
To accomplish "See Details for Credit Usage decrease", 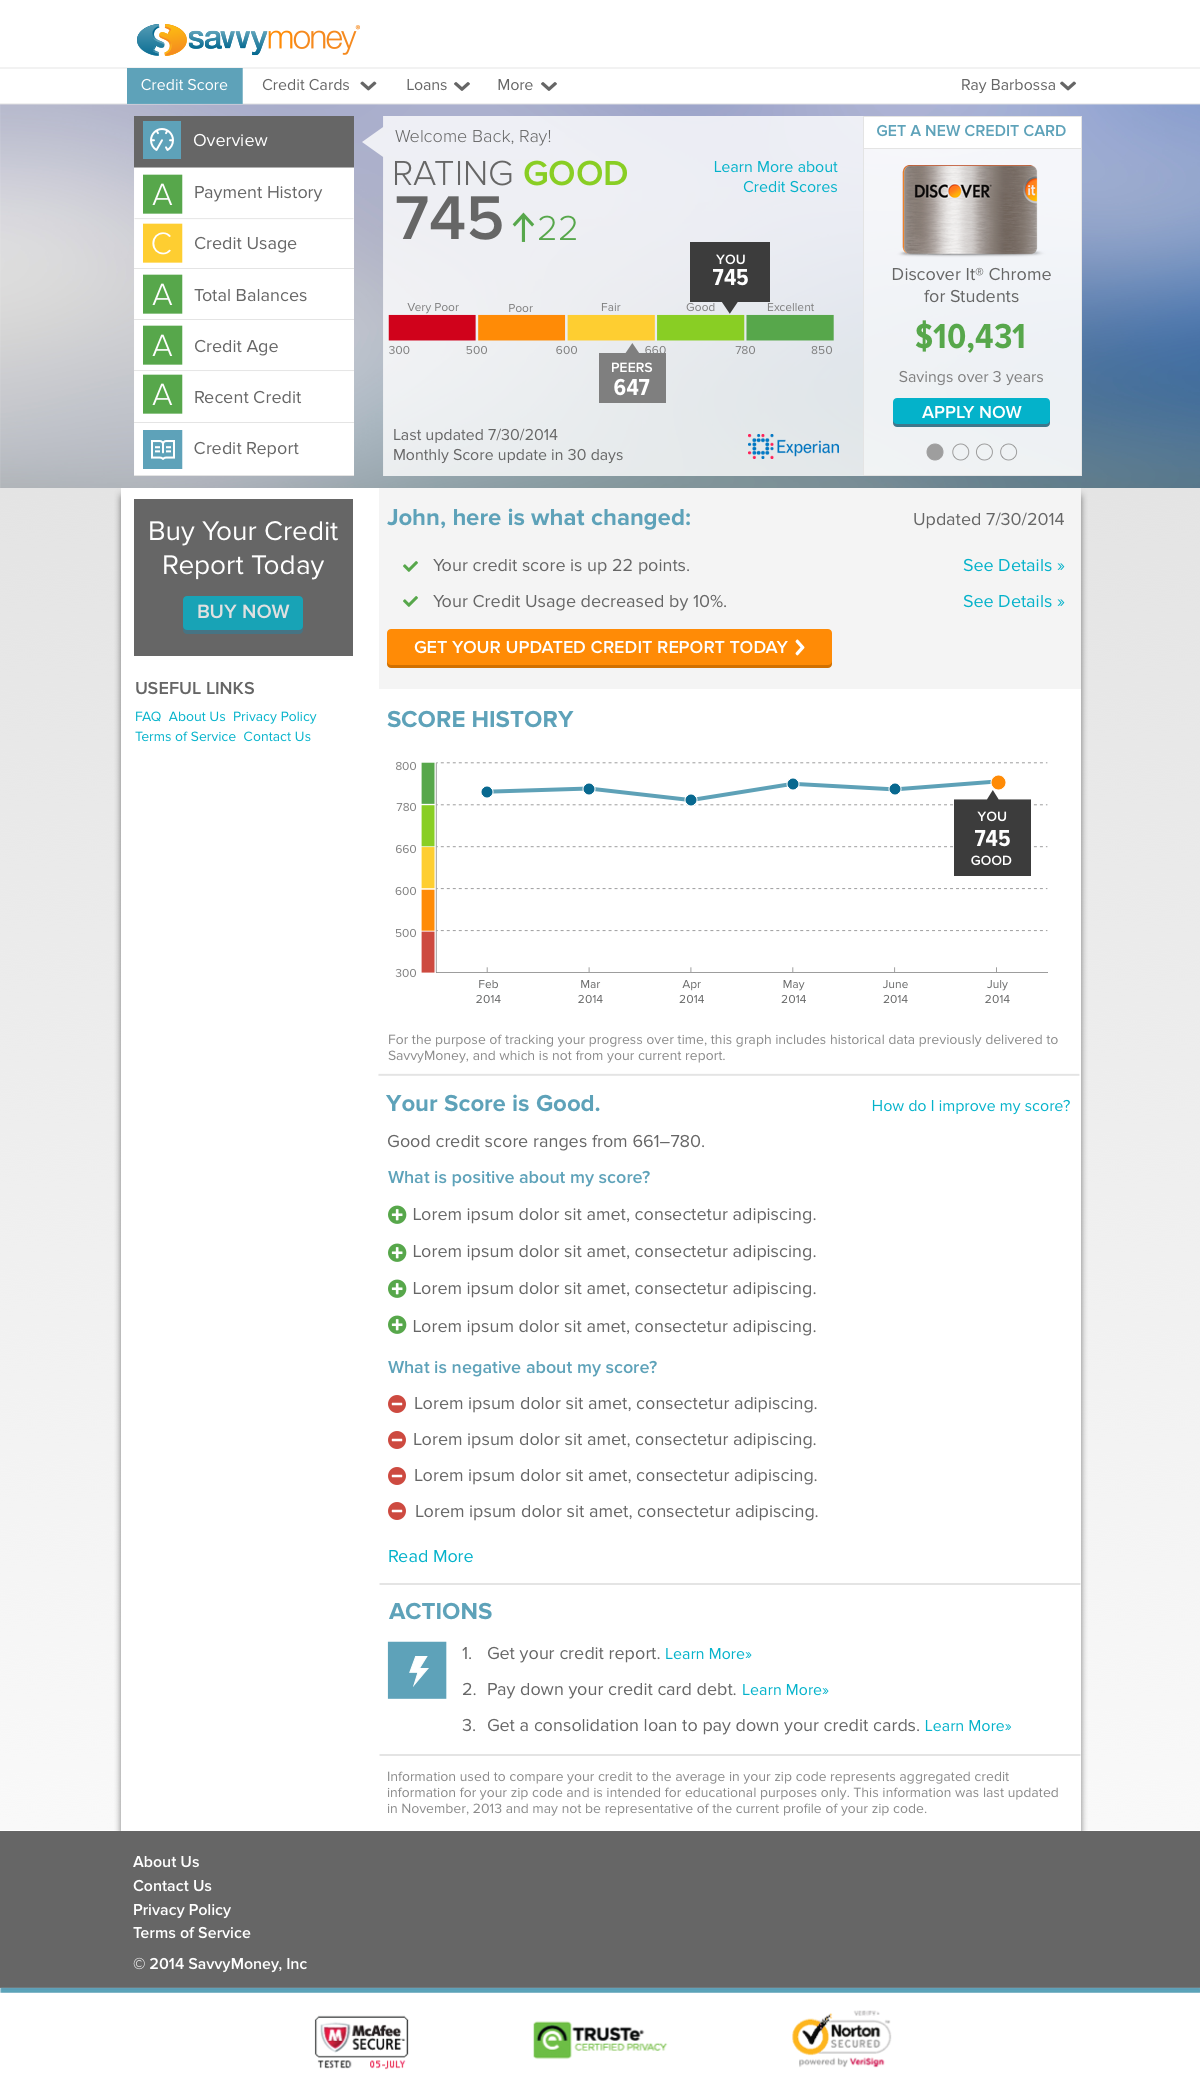I will click(1013, 602).
